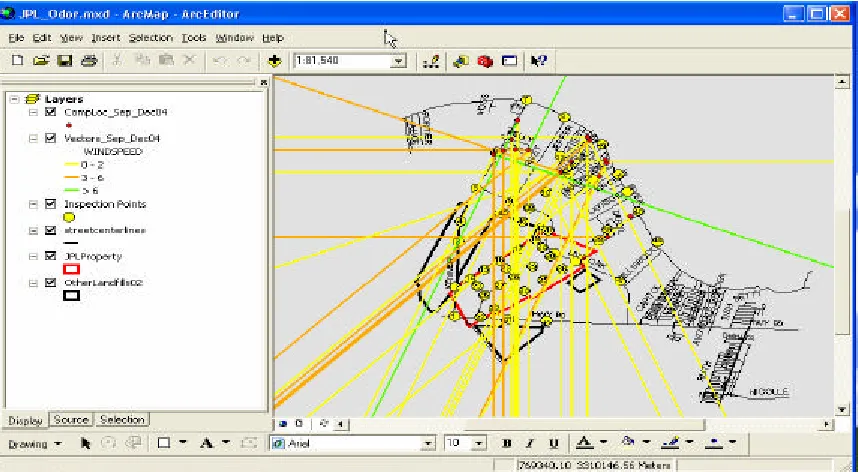This screenshot has height=472, width=858.
Task: Apply underline text formatting
Action: 553,443
